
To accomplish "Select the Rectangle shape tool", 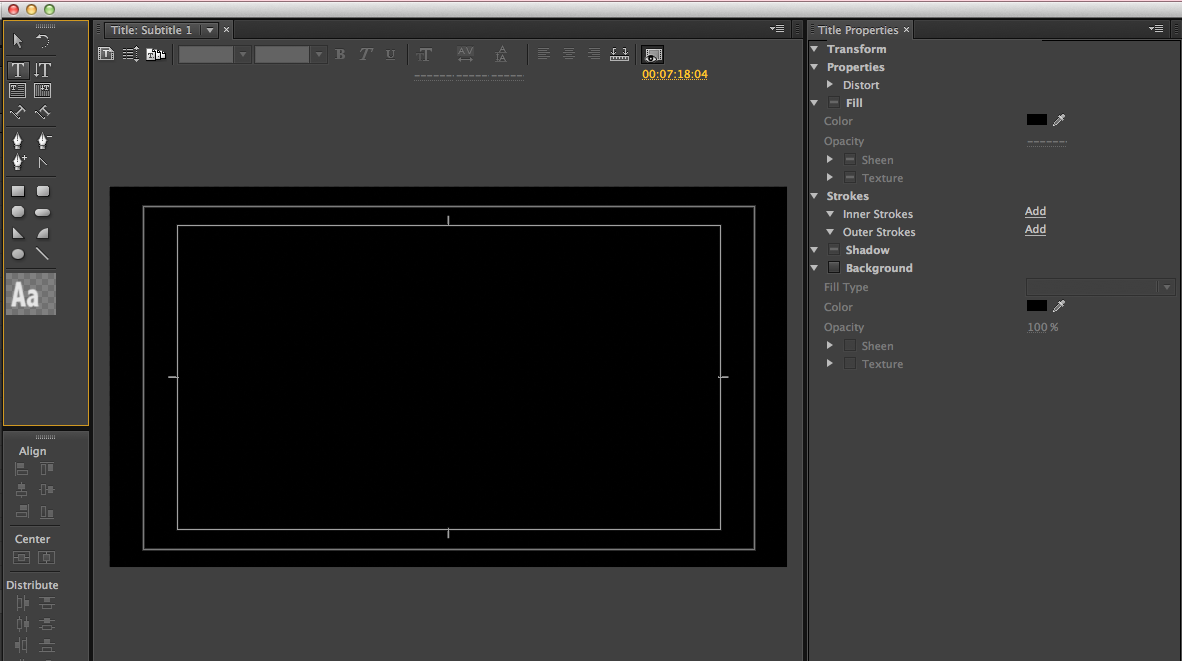I will click(18, 191).
